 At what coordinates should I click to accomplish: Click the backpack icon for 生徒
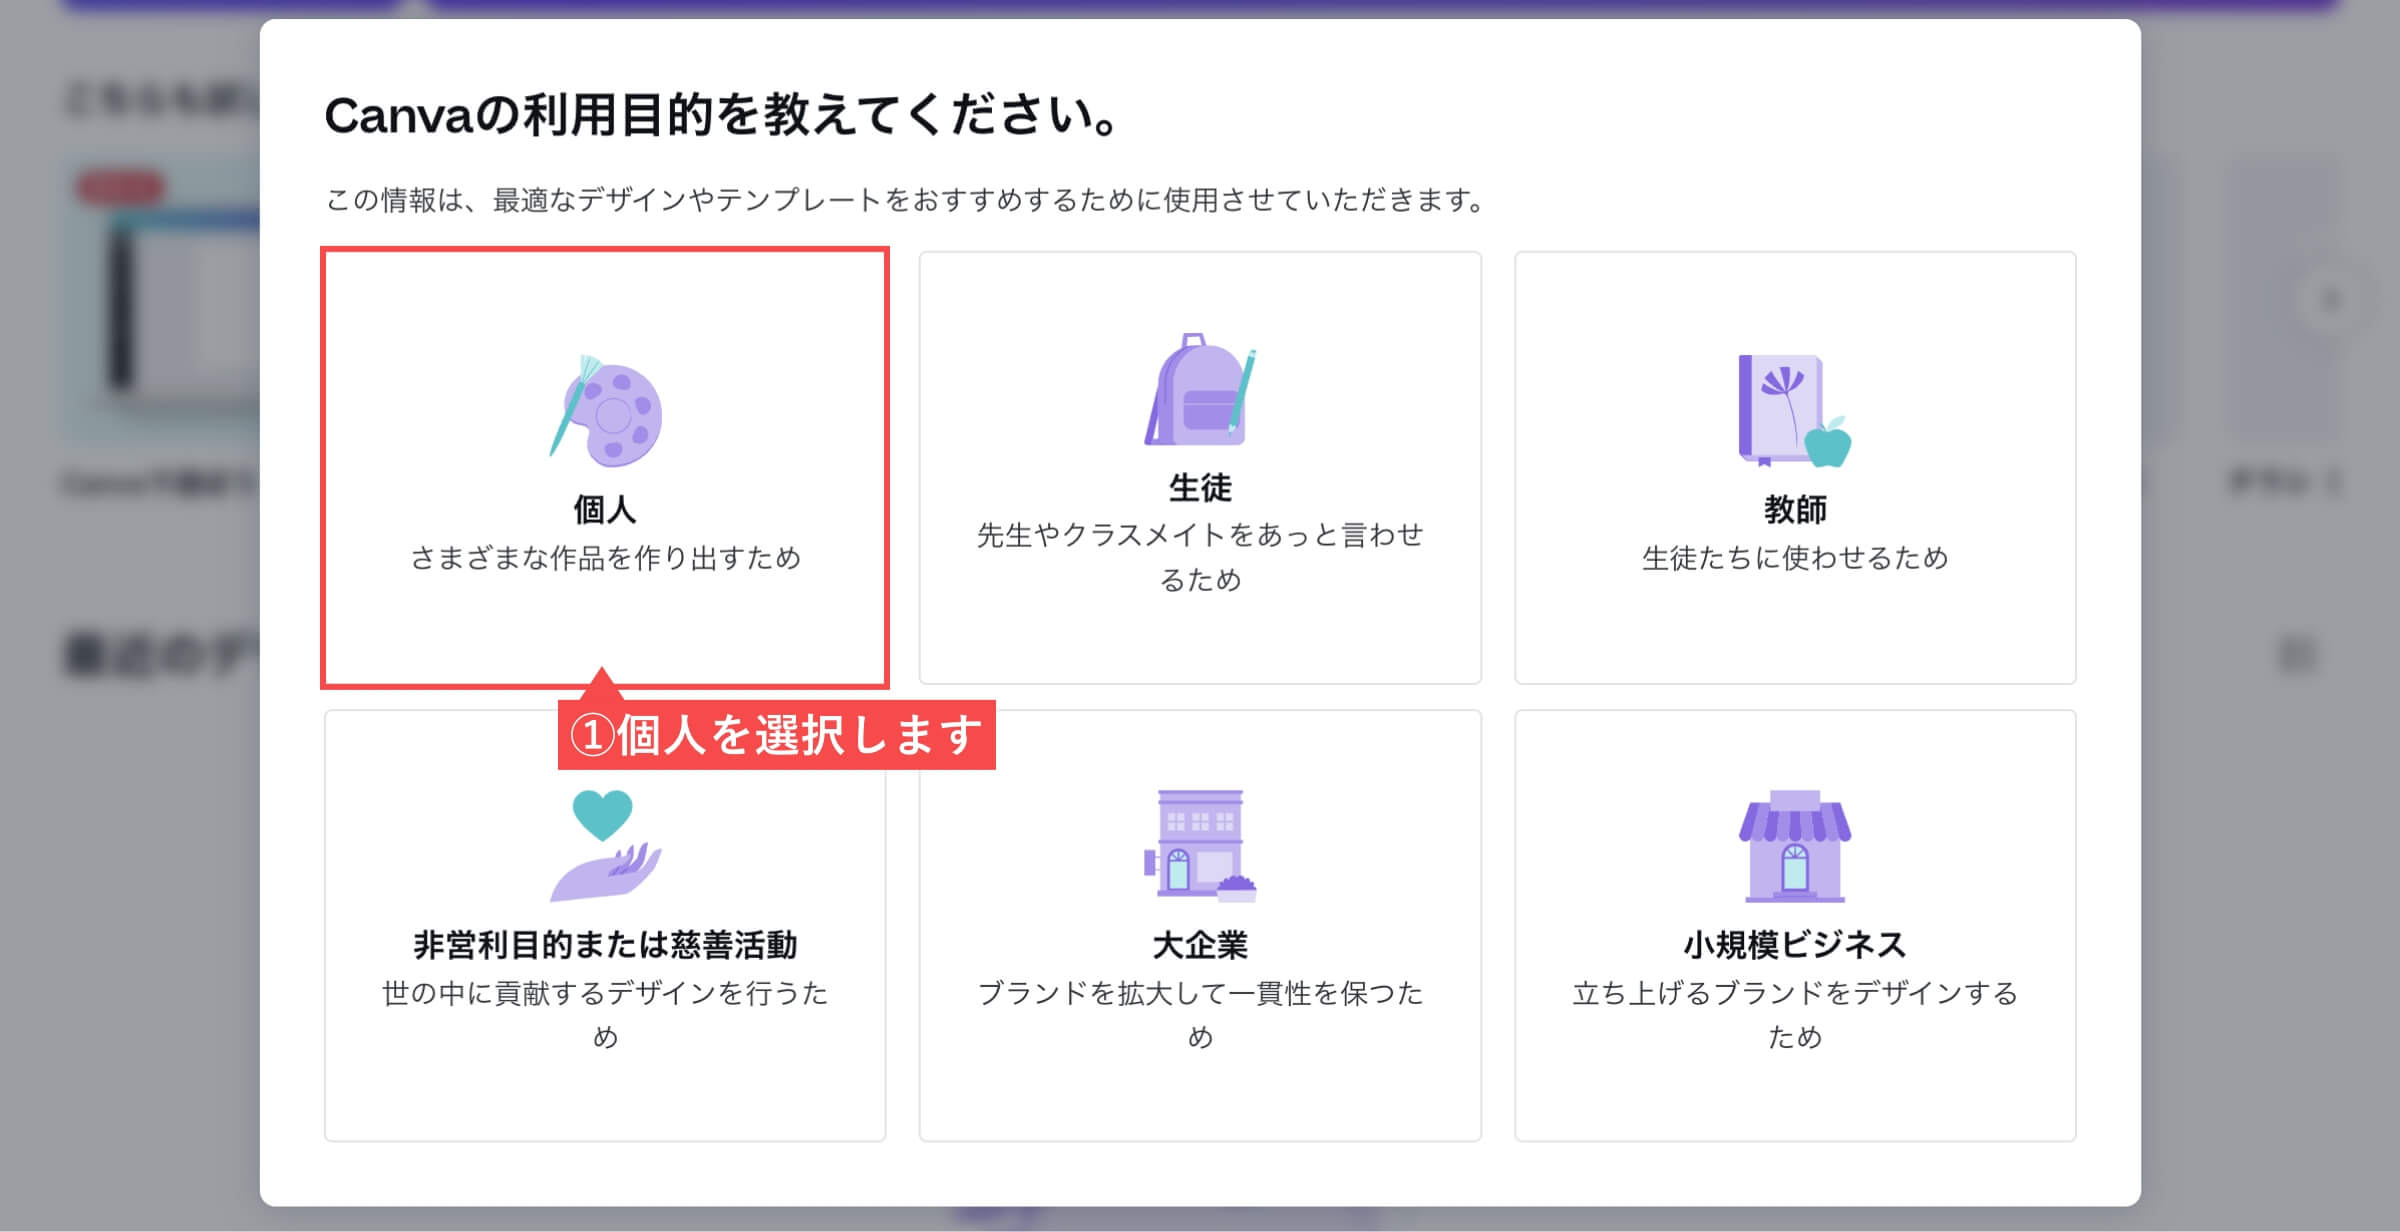(x=1200, y=389)
